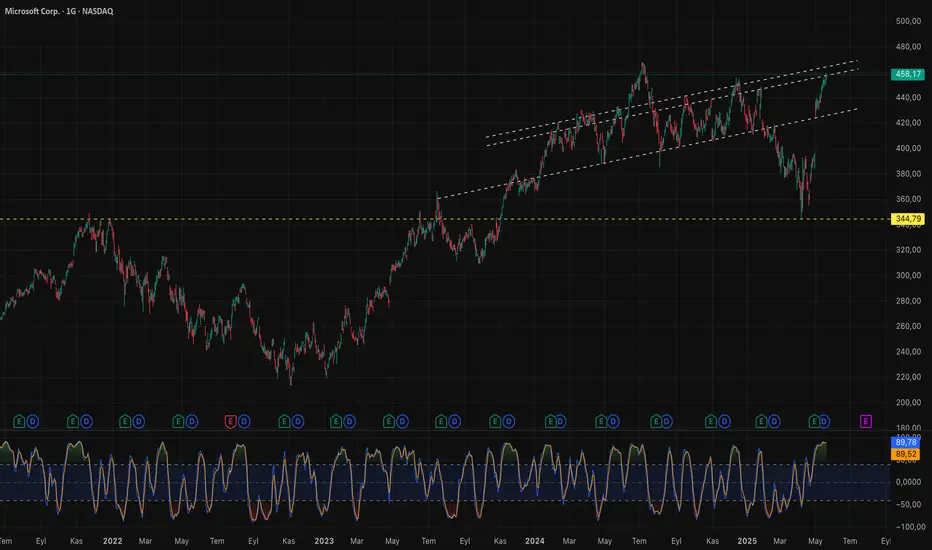The height and width of the screenshot is (550, 932).
Task: Select the orange 89,52 indicator value label
Action: click(x=905, y=454)
